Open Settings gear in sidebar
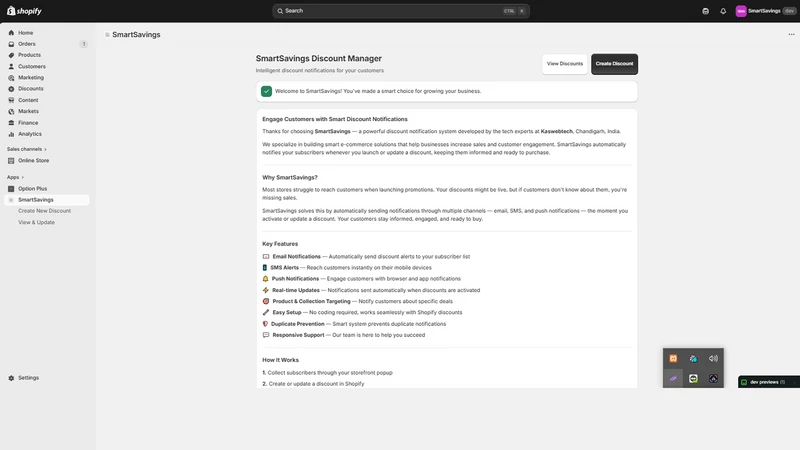Viewport: 800px width, 450px height. [x=11, y=378]
